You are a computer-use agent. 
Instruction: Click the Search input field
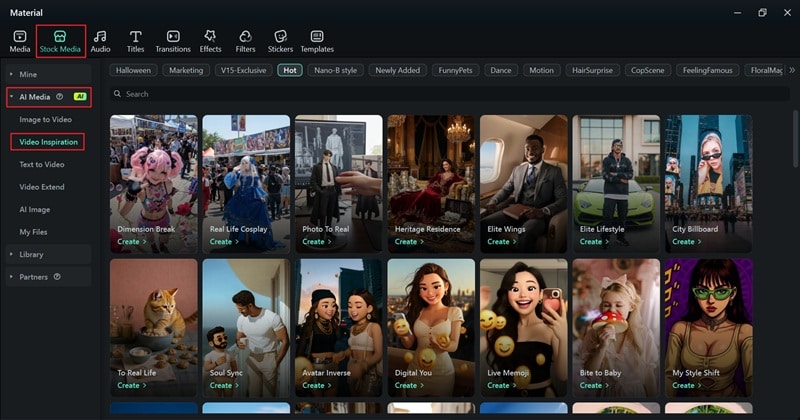tap(449, 94)
